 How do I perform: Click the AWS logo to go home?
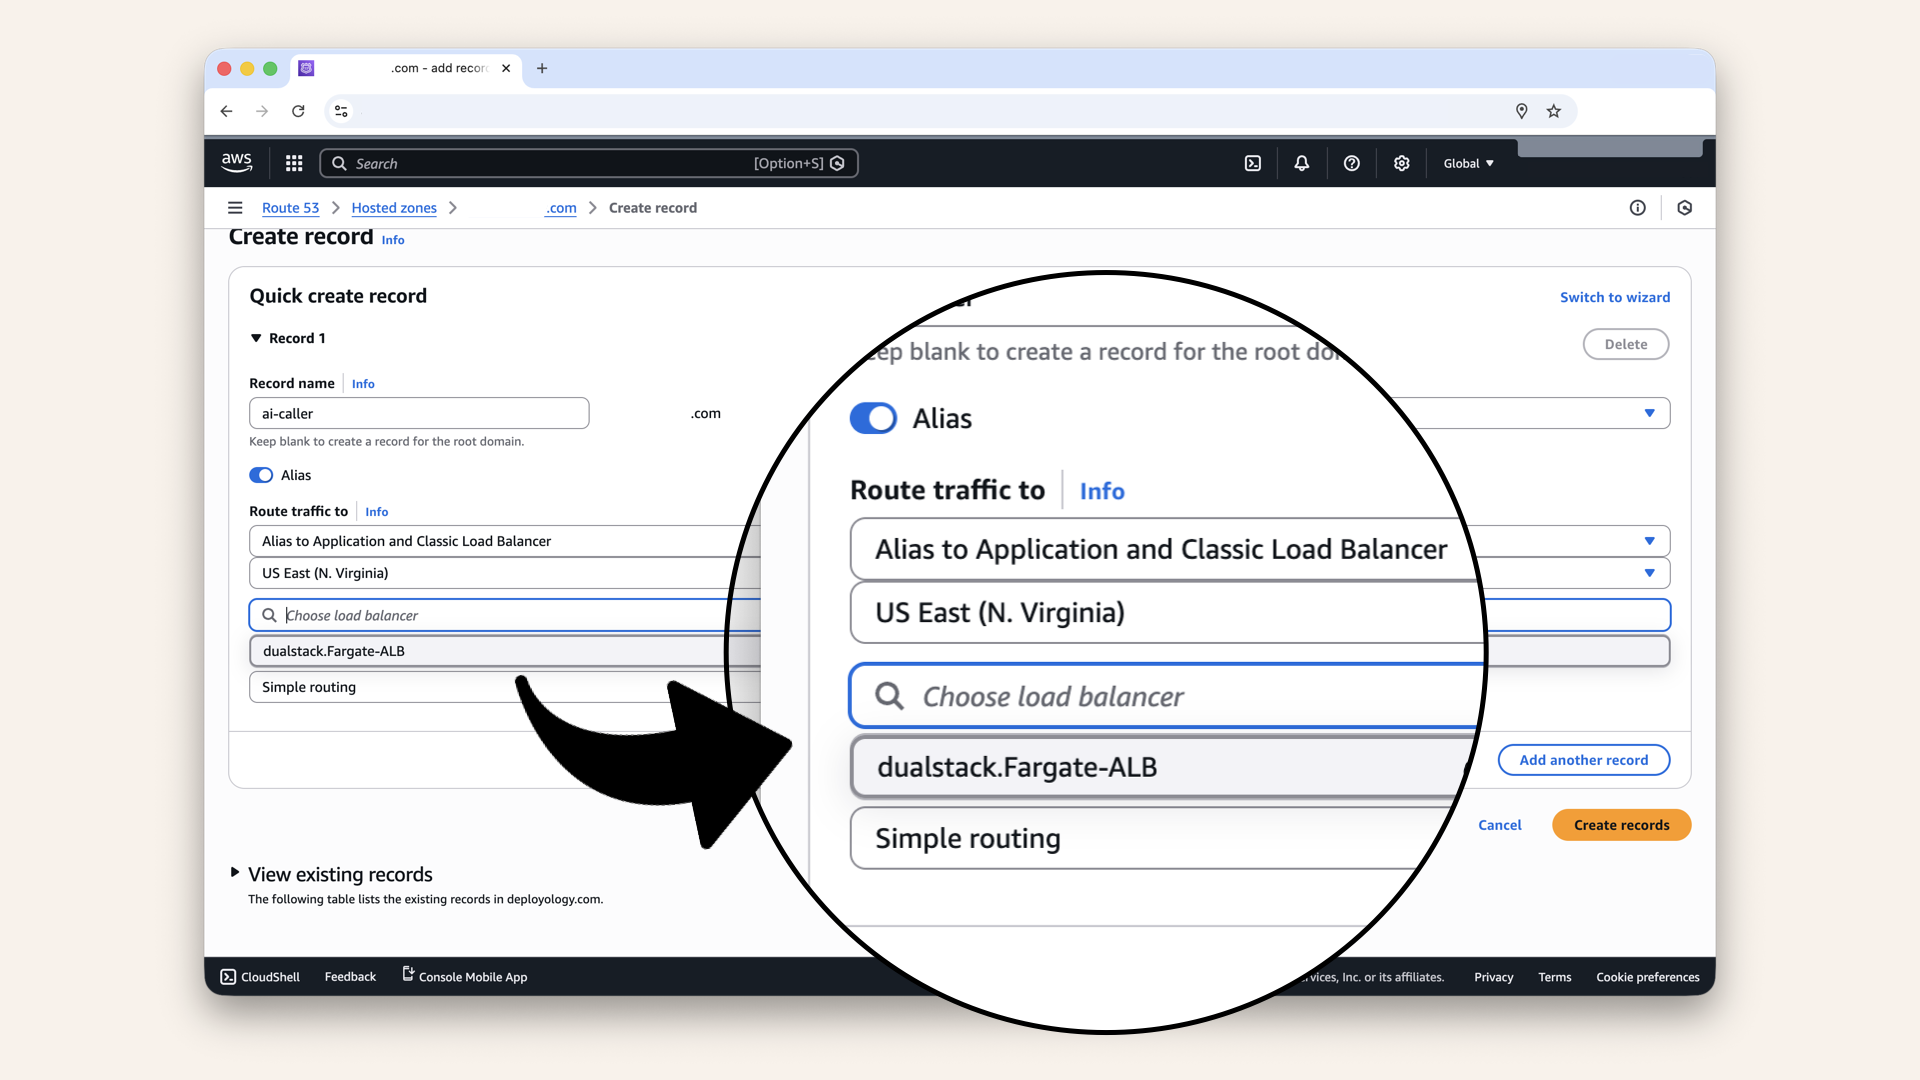(x=237, y=163)
